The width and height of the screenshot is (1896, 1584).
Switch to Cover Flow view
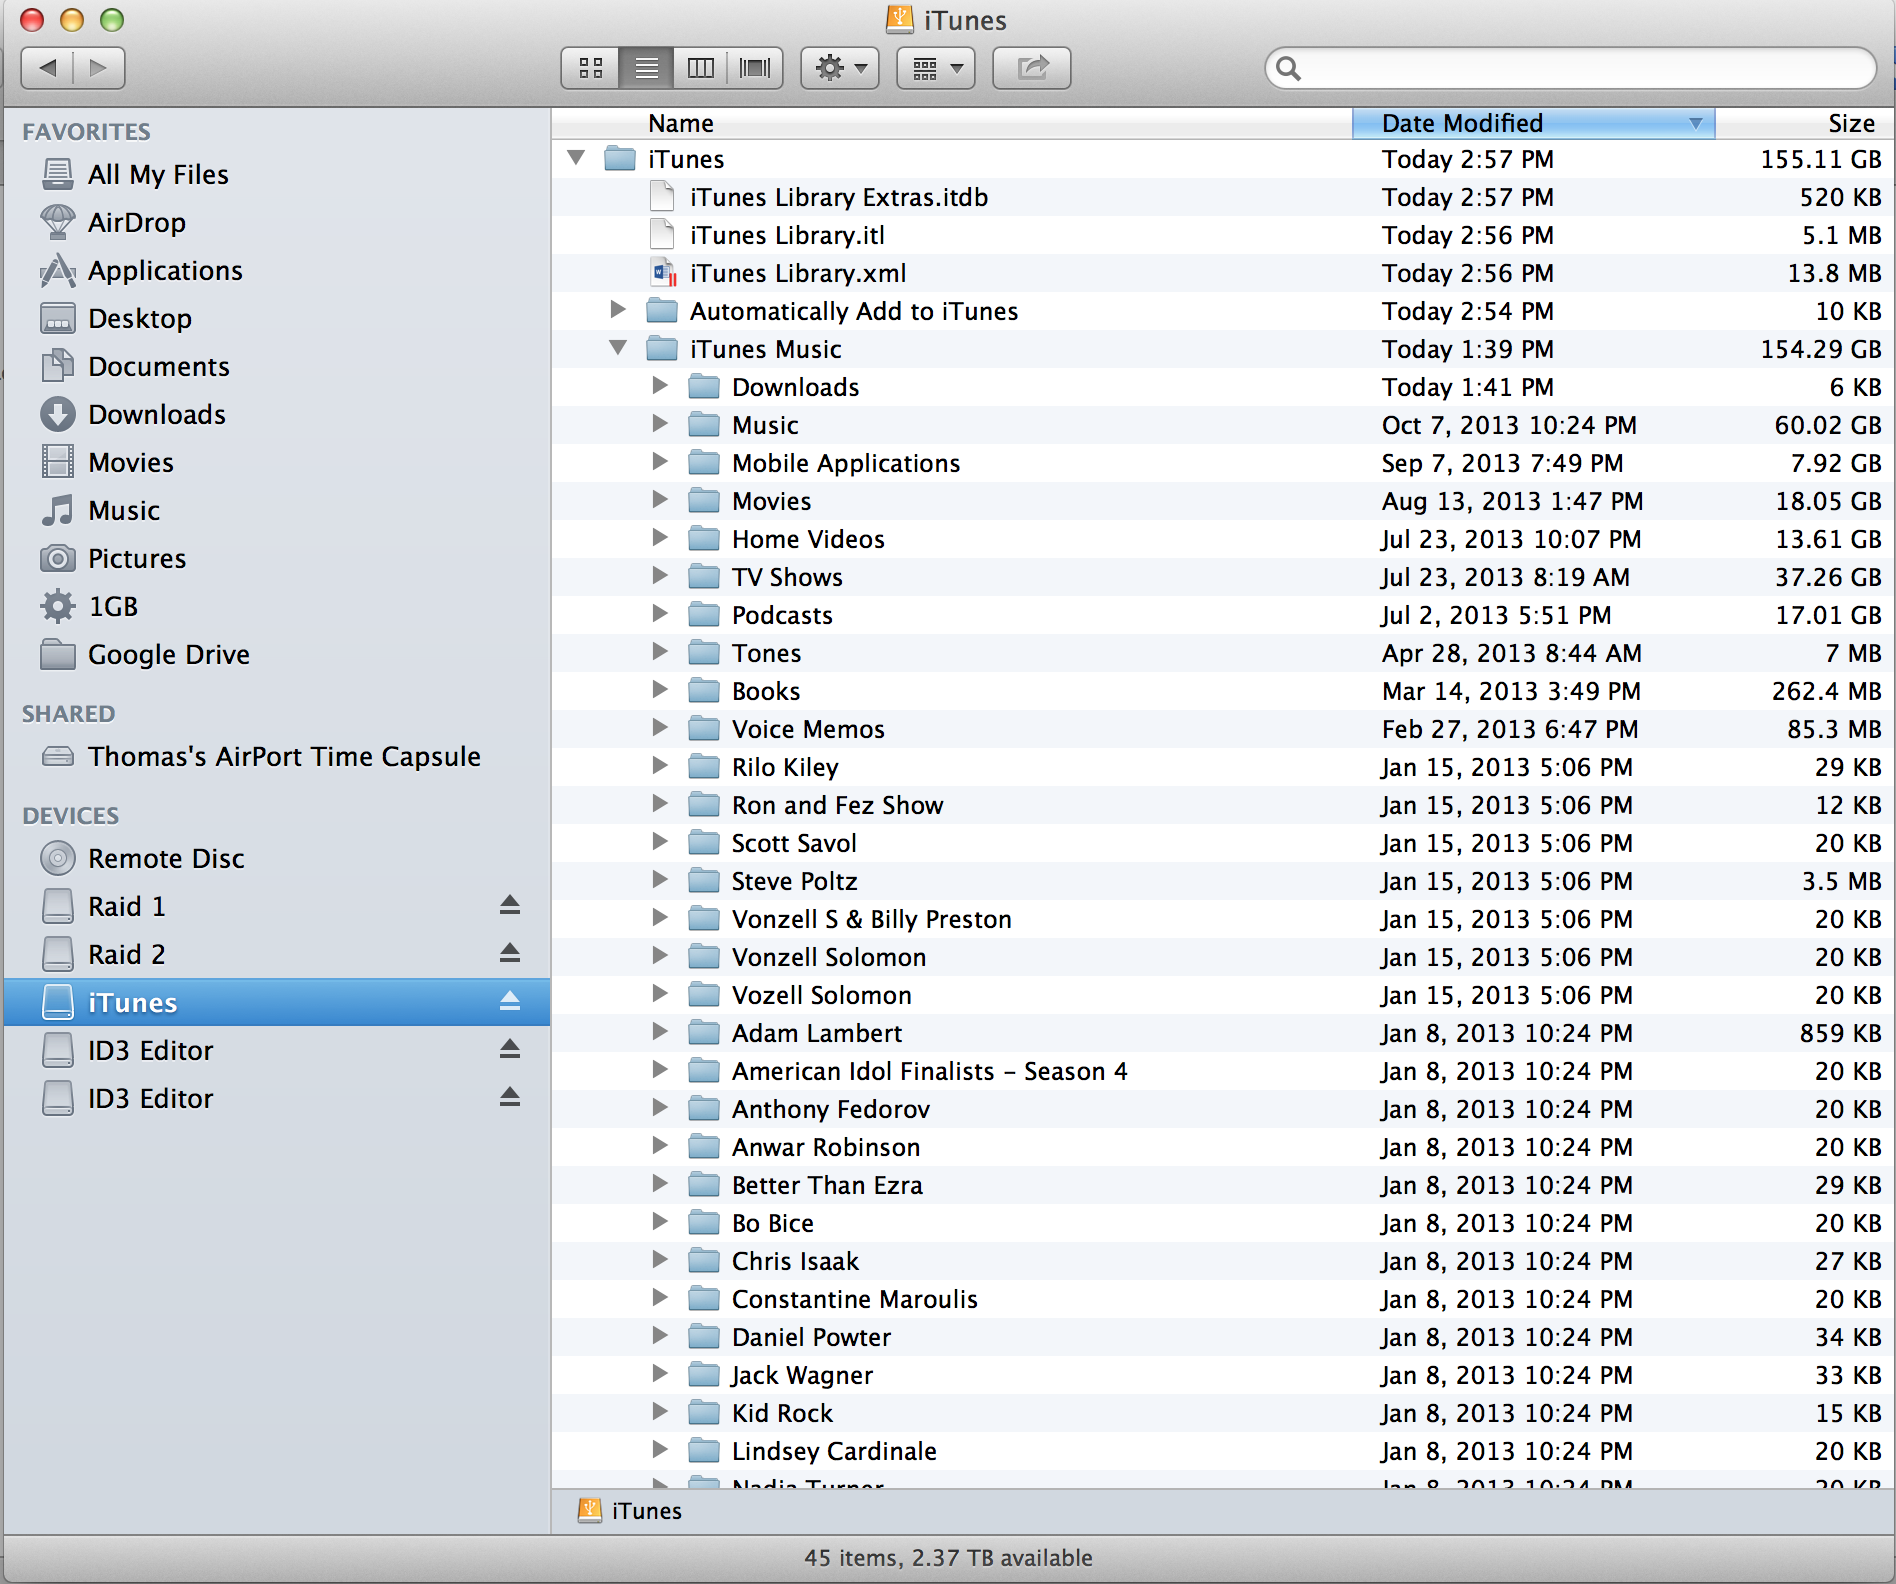click(755, 68)
